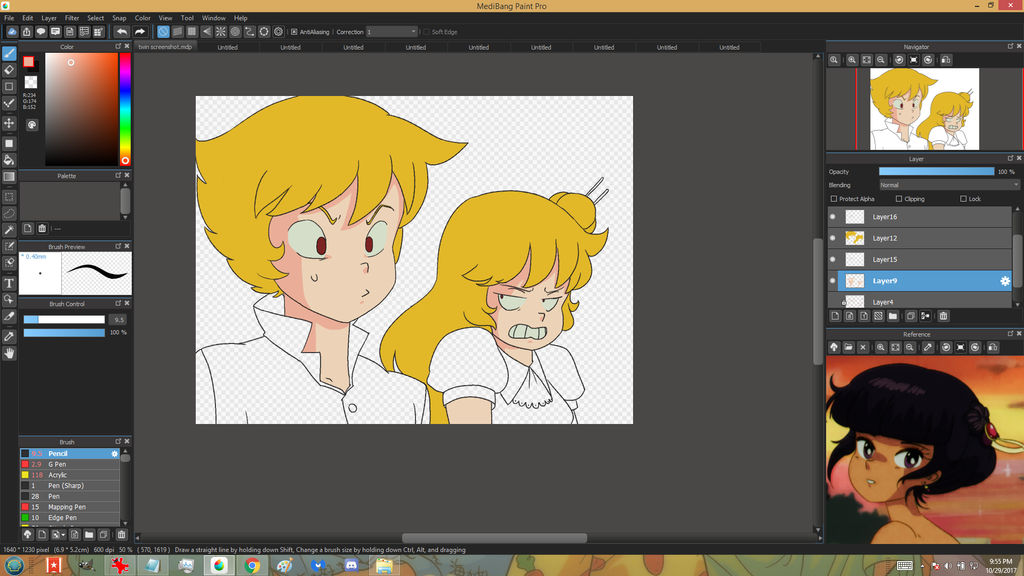Check the Lock layer option
Image resolution: width=1024 pixels, height=576 pixels.
(x=963, y=199)
